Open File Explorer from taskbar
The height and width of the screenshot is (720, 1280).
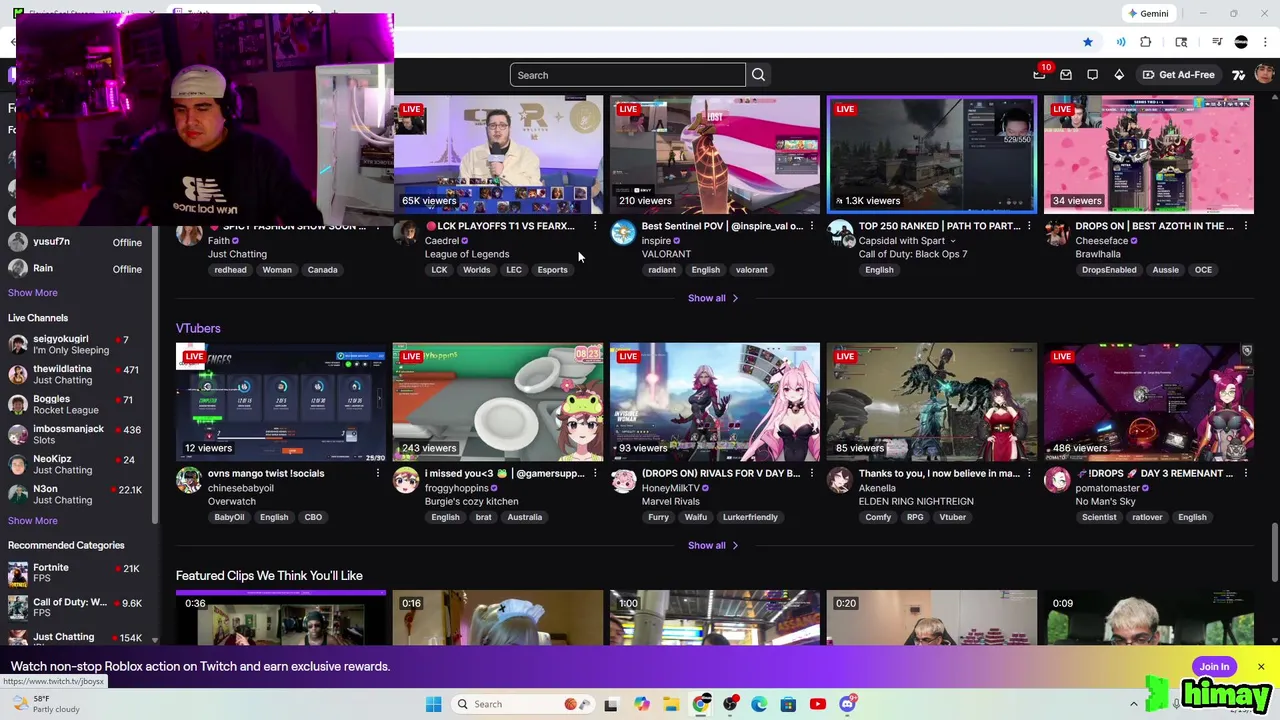tap(671, 704)
